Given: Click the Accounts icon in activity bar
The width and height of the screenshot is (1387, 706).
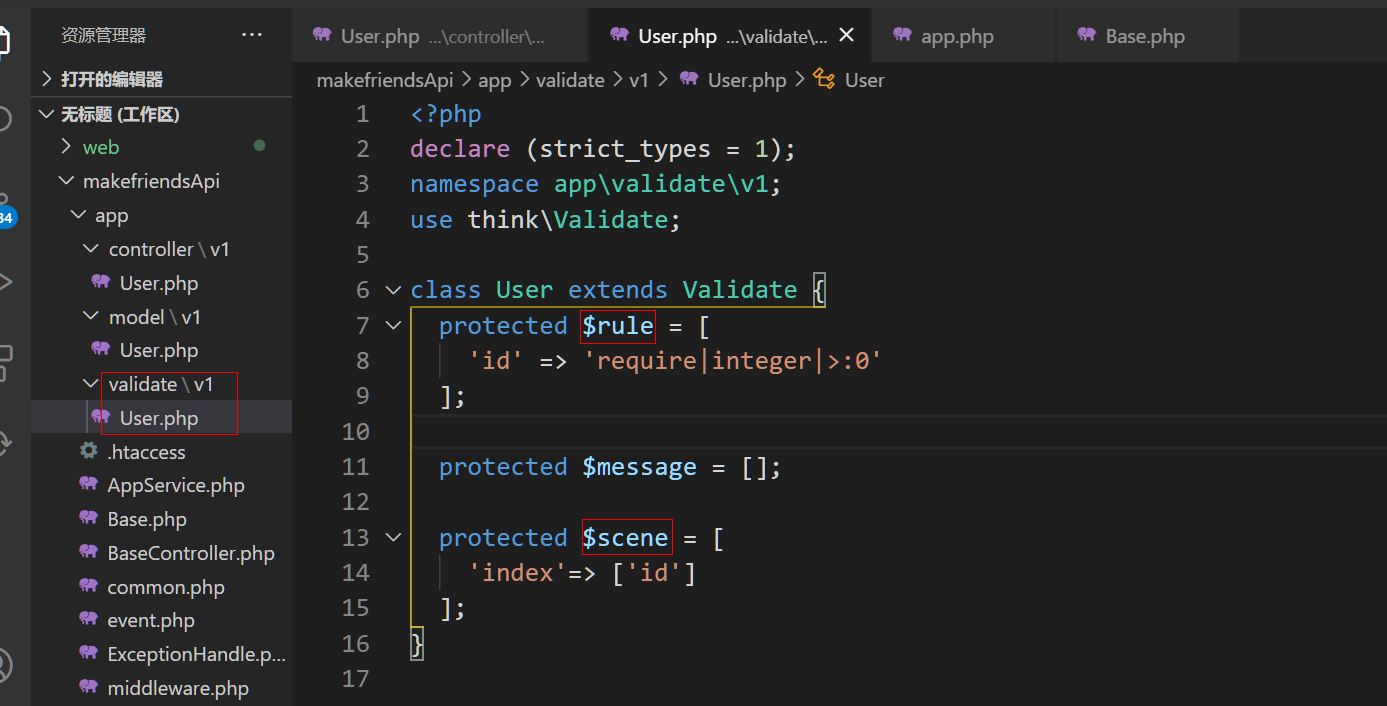Looking at the screenshot, I should [5, 664].
